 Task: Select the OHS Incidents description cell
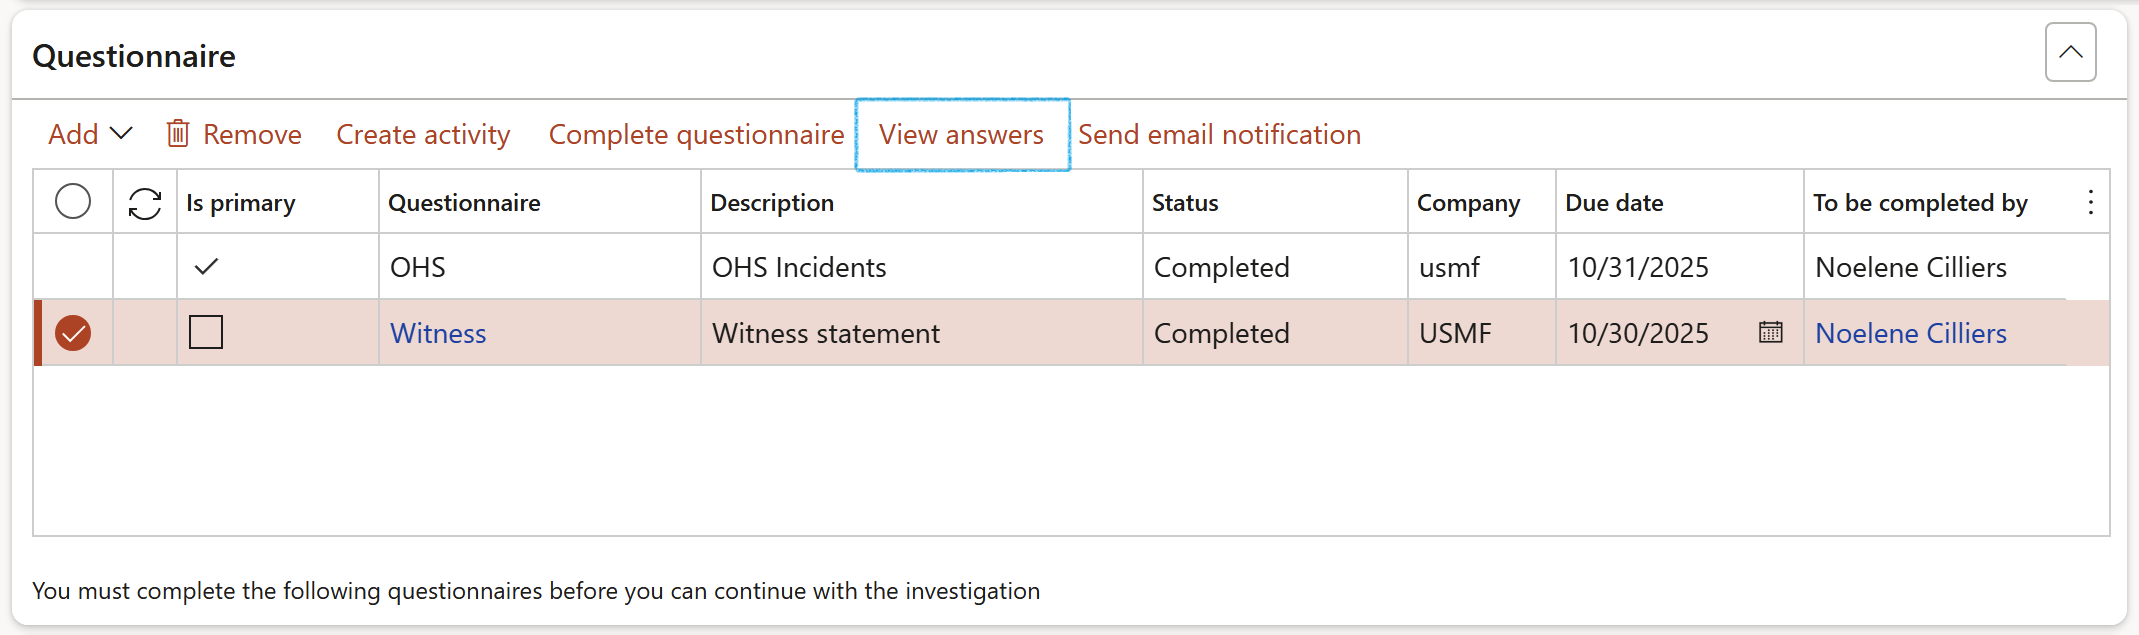coord(799,267)
